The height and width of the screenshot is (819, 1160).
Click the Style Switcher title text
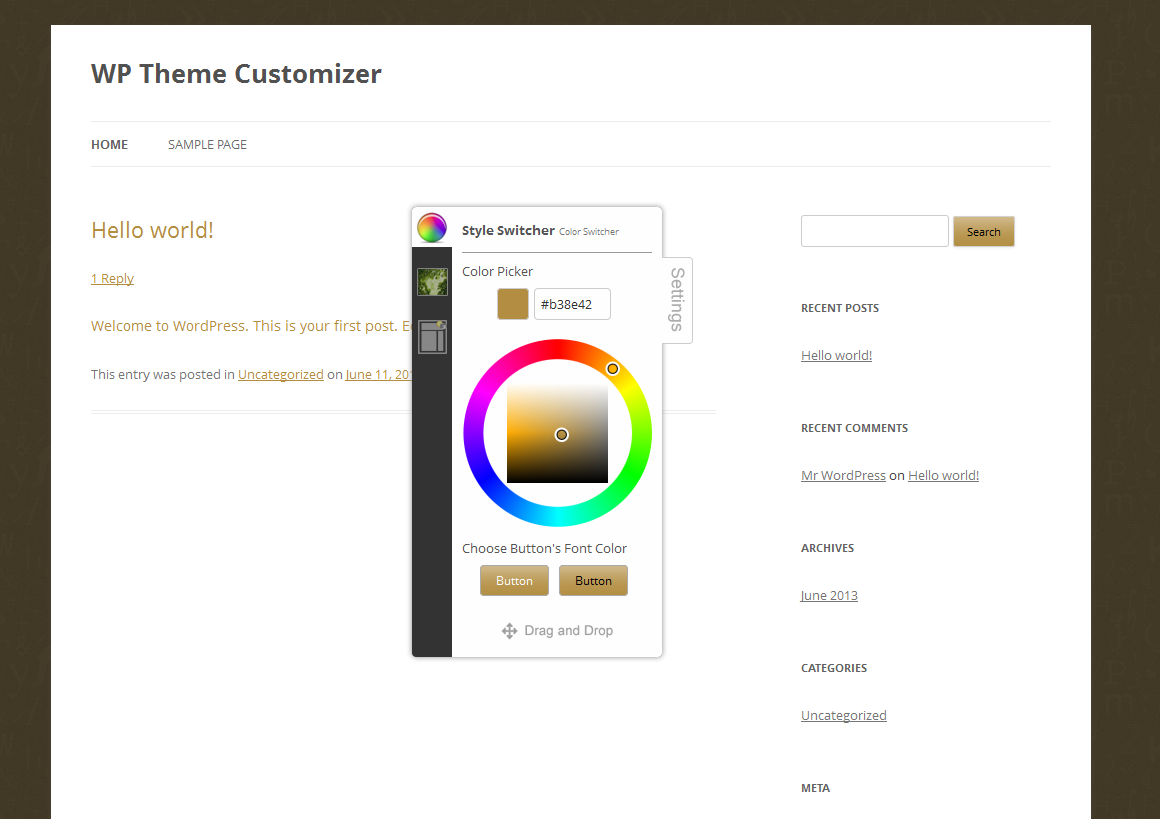pyautogui.click(x=508, y=230)
